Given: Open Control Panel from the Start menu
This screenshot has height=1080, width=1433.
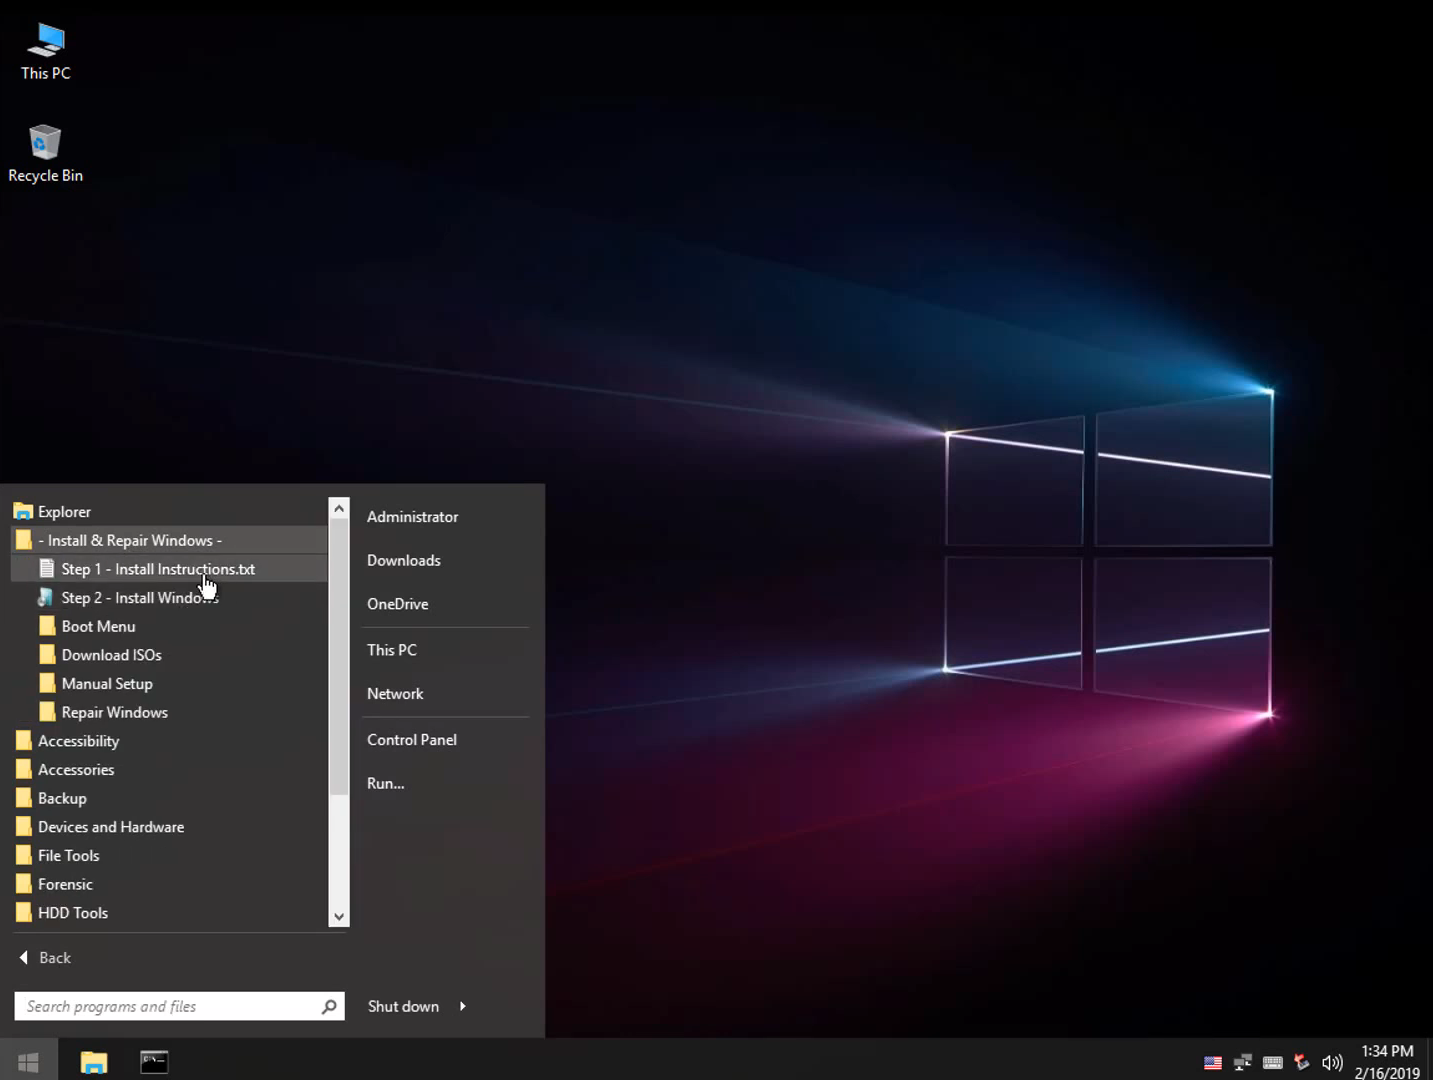Looking at the screenshot, I should coord(411,739).
